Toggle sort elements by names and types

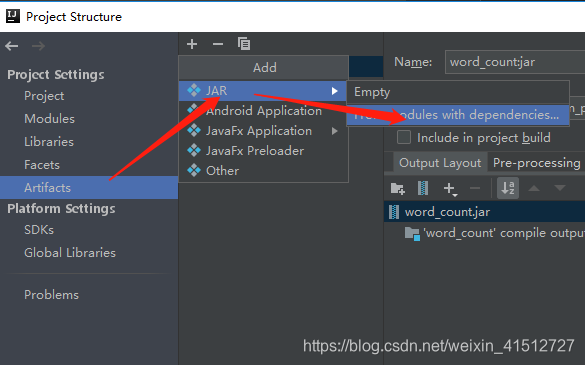tap(508, 188)
